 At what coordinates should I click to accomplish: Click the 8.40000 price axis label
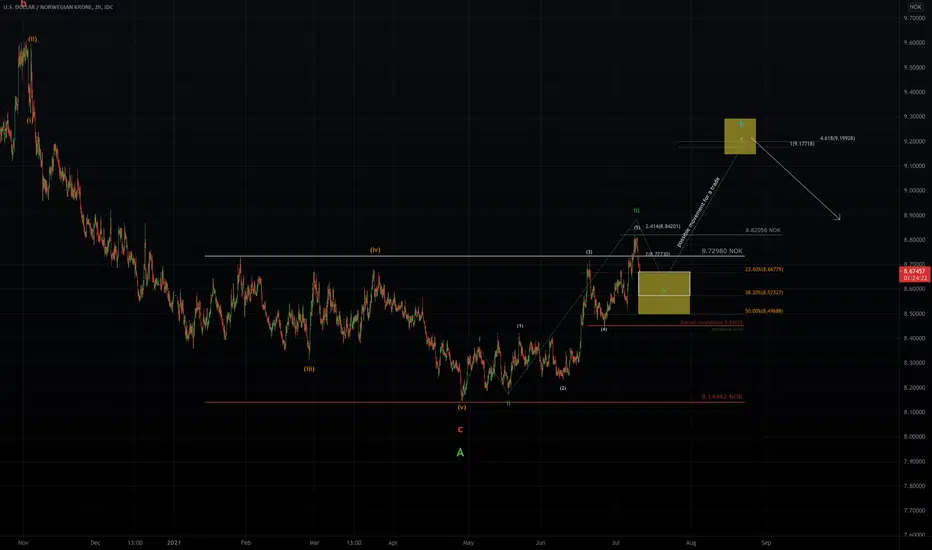tap(914, 338)
